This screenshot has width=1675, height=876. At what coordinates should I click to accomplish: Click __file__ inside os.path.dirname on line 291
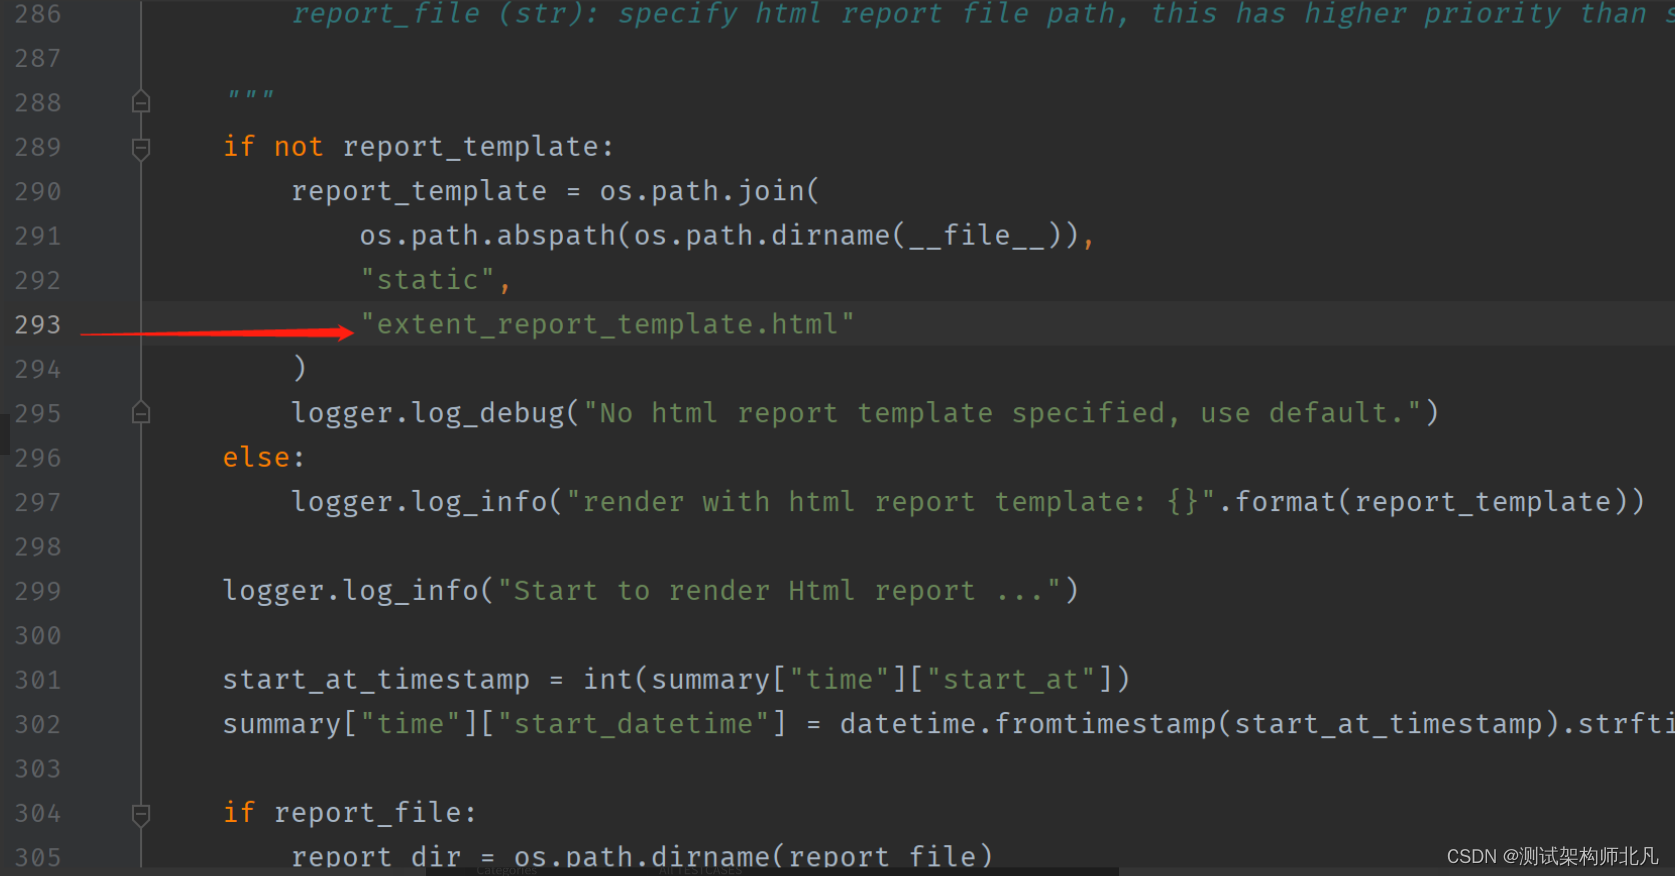point(976,236)
